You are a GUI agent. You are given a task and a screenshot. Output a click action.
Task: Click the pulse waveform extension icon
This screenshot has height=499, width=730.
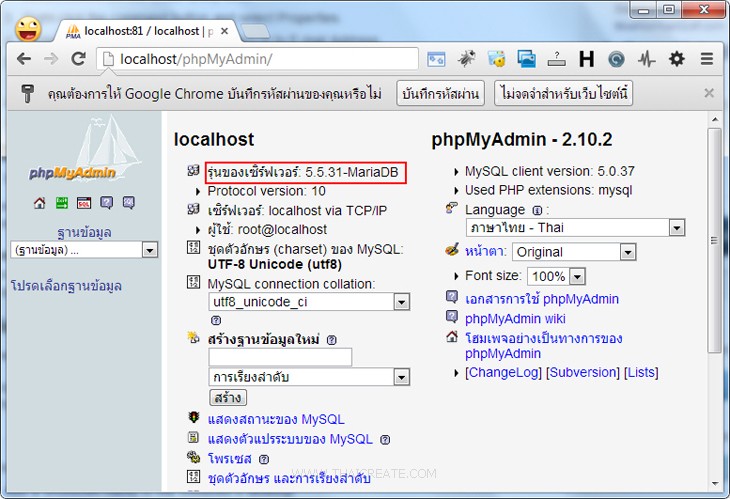[647, 59]
